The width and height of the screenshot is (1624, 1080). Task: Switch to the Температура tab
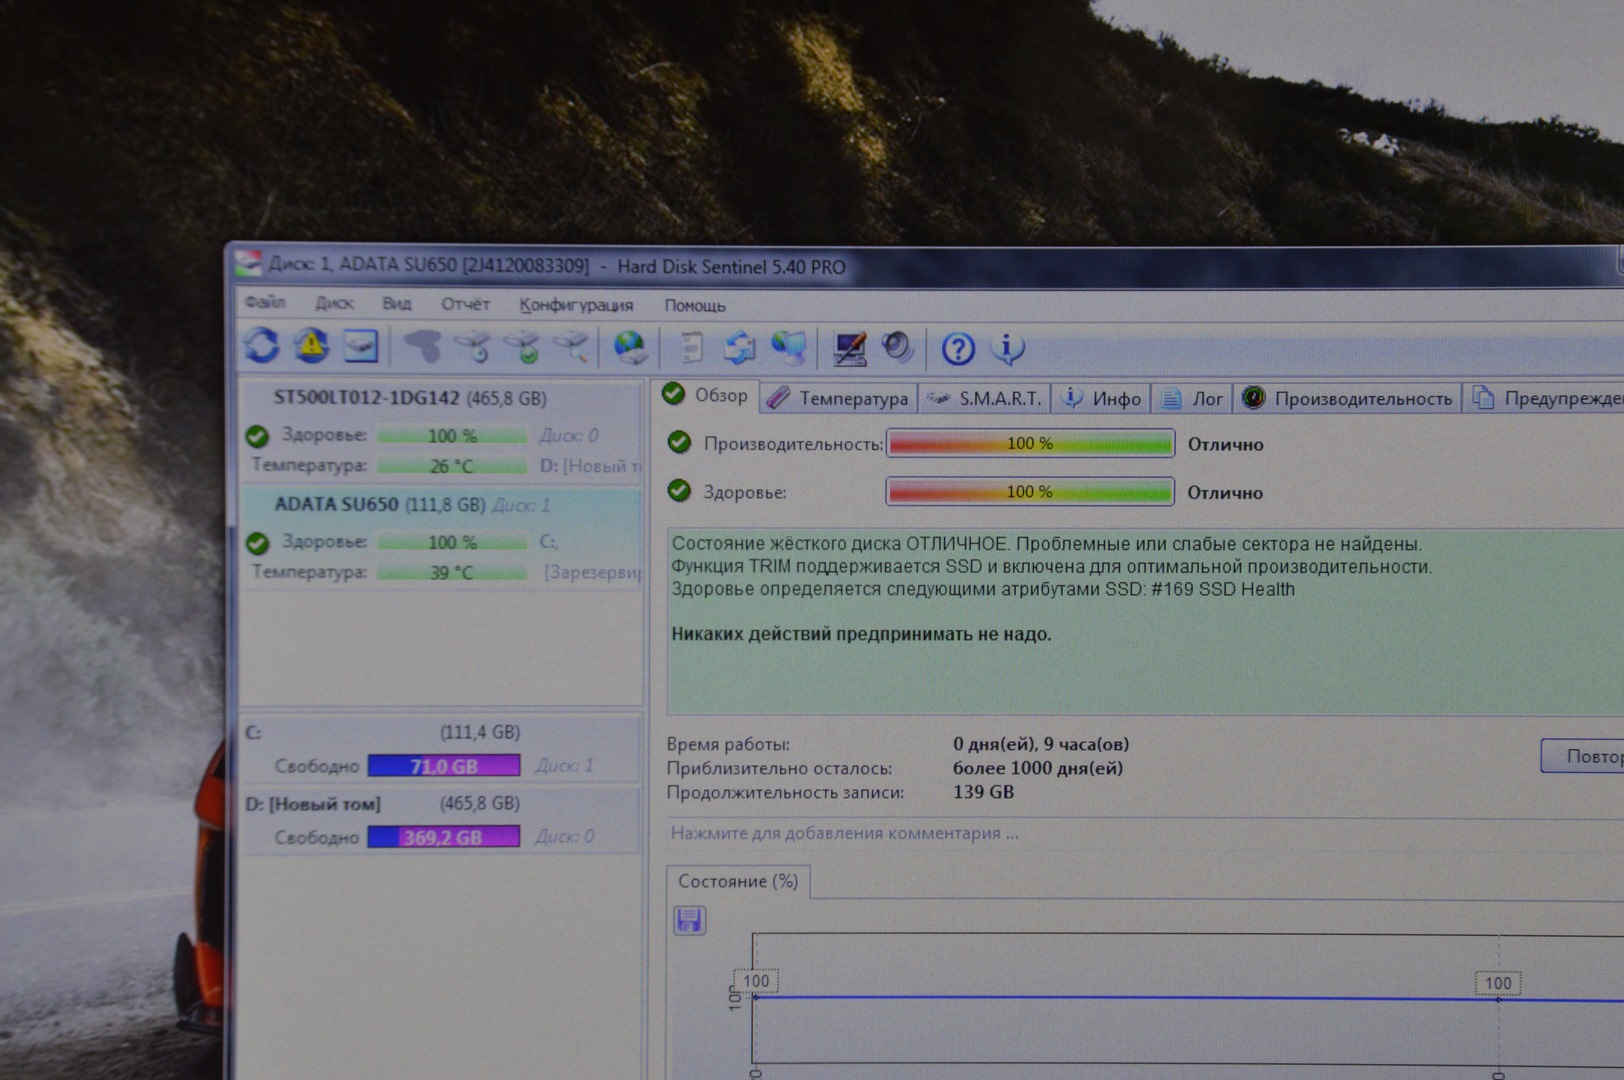(x=840, y=398)
